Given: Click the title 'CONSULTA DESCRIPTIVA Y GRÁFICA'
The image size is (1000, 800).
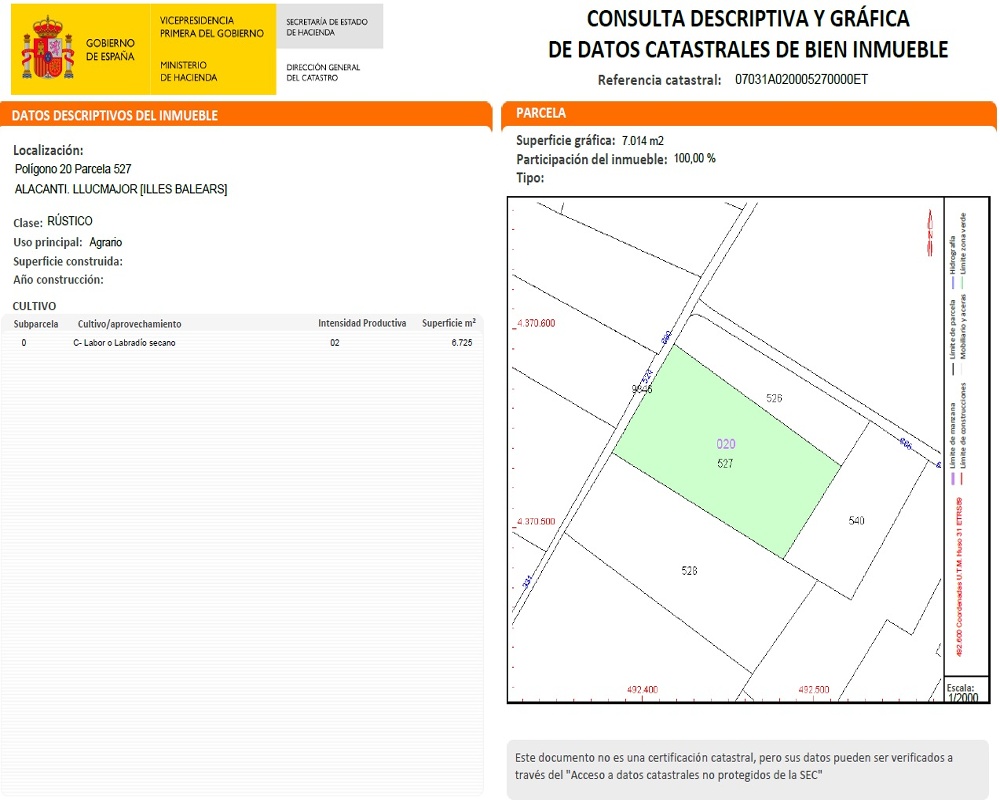Looking at the screenshot, I should 747,19.
